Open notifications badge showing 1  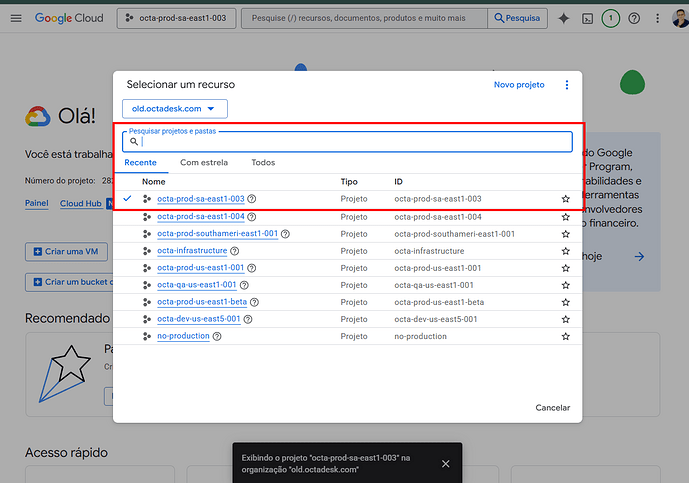(x=610, y=19)
